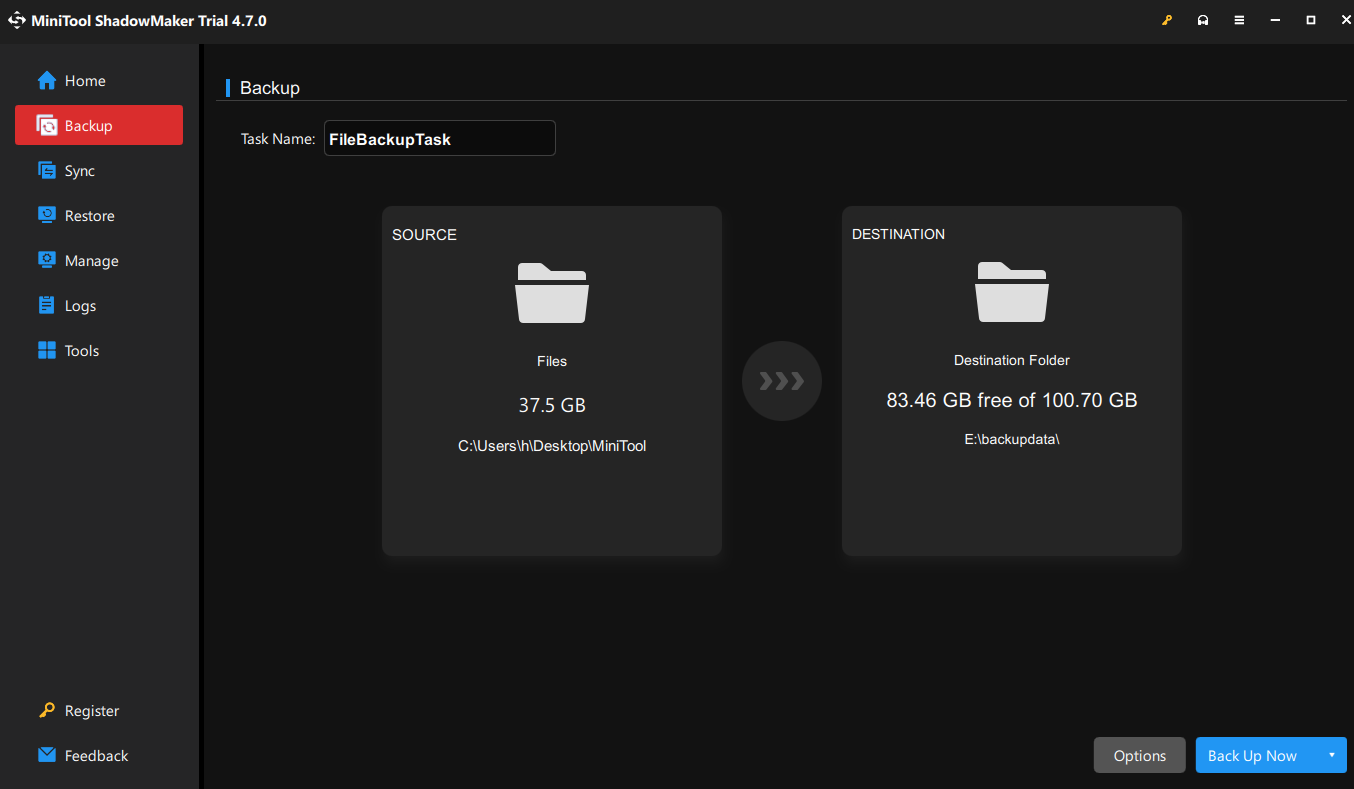The image size is (1354, 789).
Task: Click the DESTINATION panel heading
Action: [x=898, y=234]
